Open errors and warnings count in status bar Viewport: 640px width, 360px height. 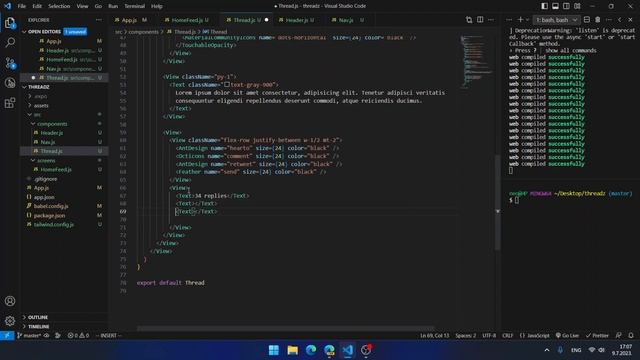tap(78, 336)
